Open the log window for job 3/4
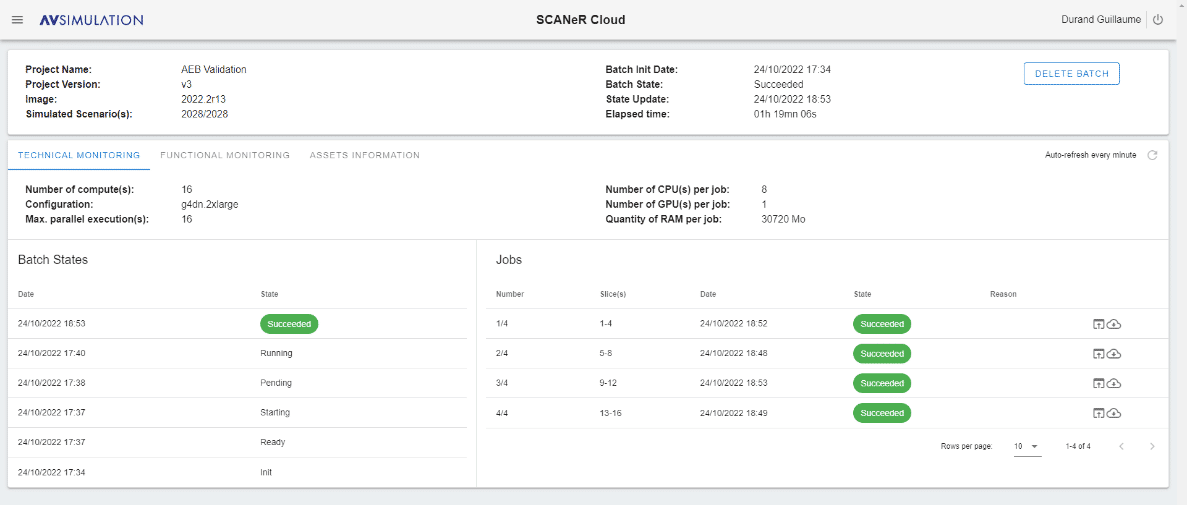The height and width of the screenshot is (505, 1187). tap(1098, 384)
